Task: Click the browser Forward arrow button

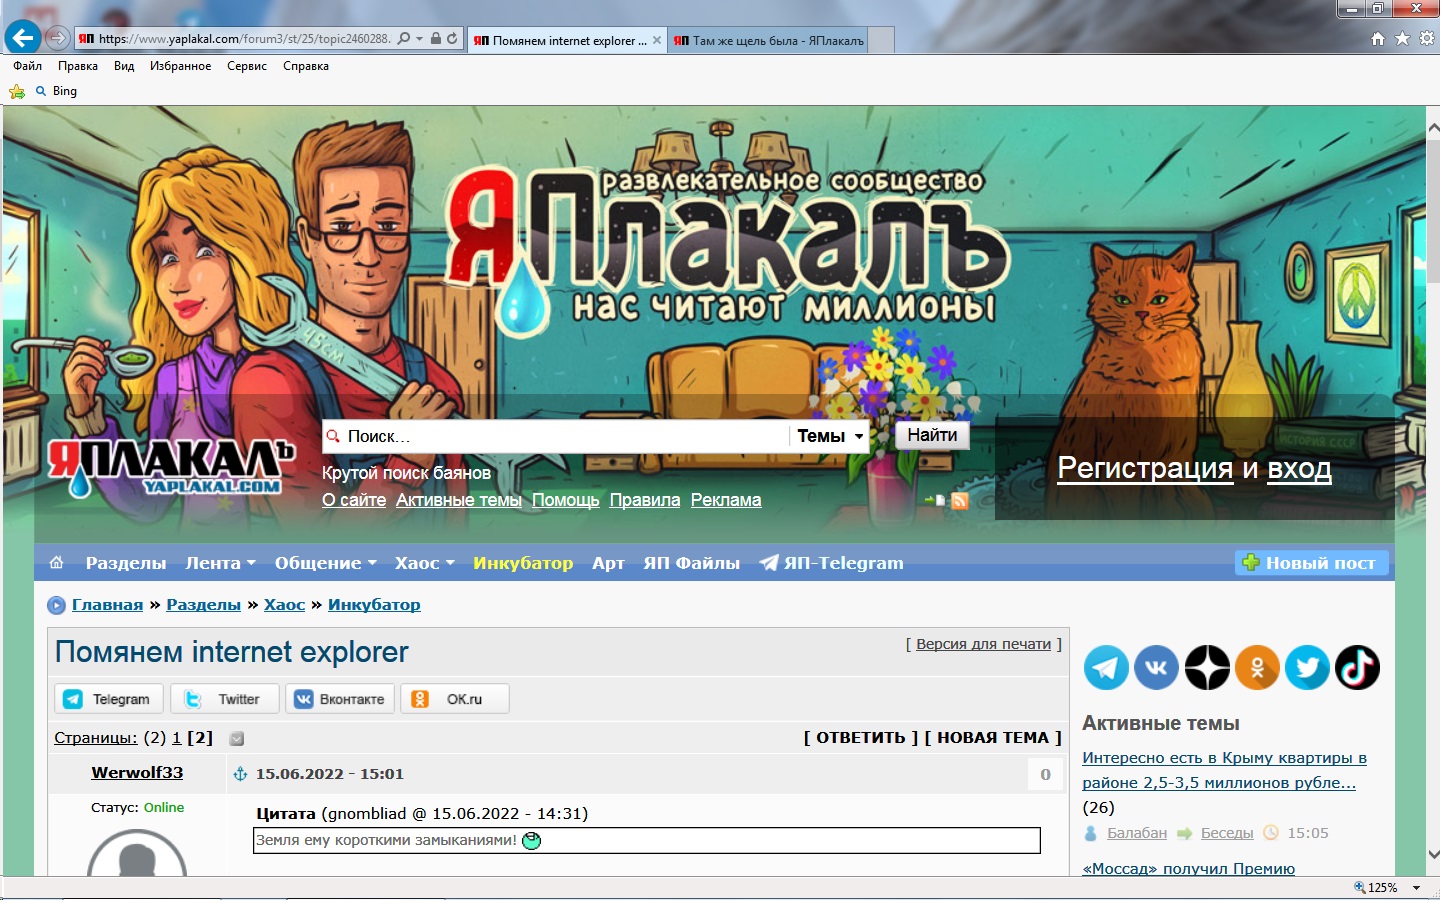Action: (58, 39)
